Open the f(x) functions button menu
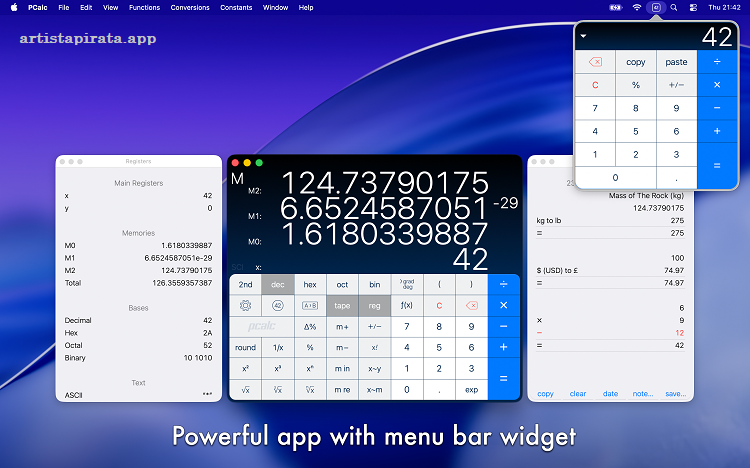This screenshot has width=750, height=468. point(407,305)
